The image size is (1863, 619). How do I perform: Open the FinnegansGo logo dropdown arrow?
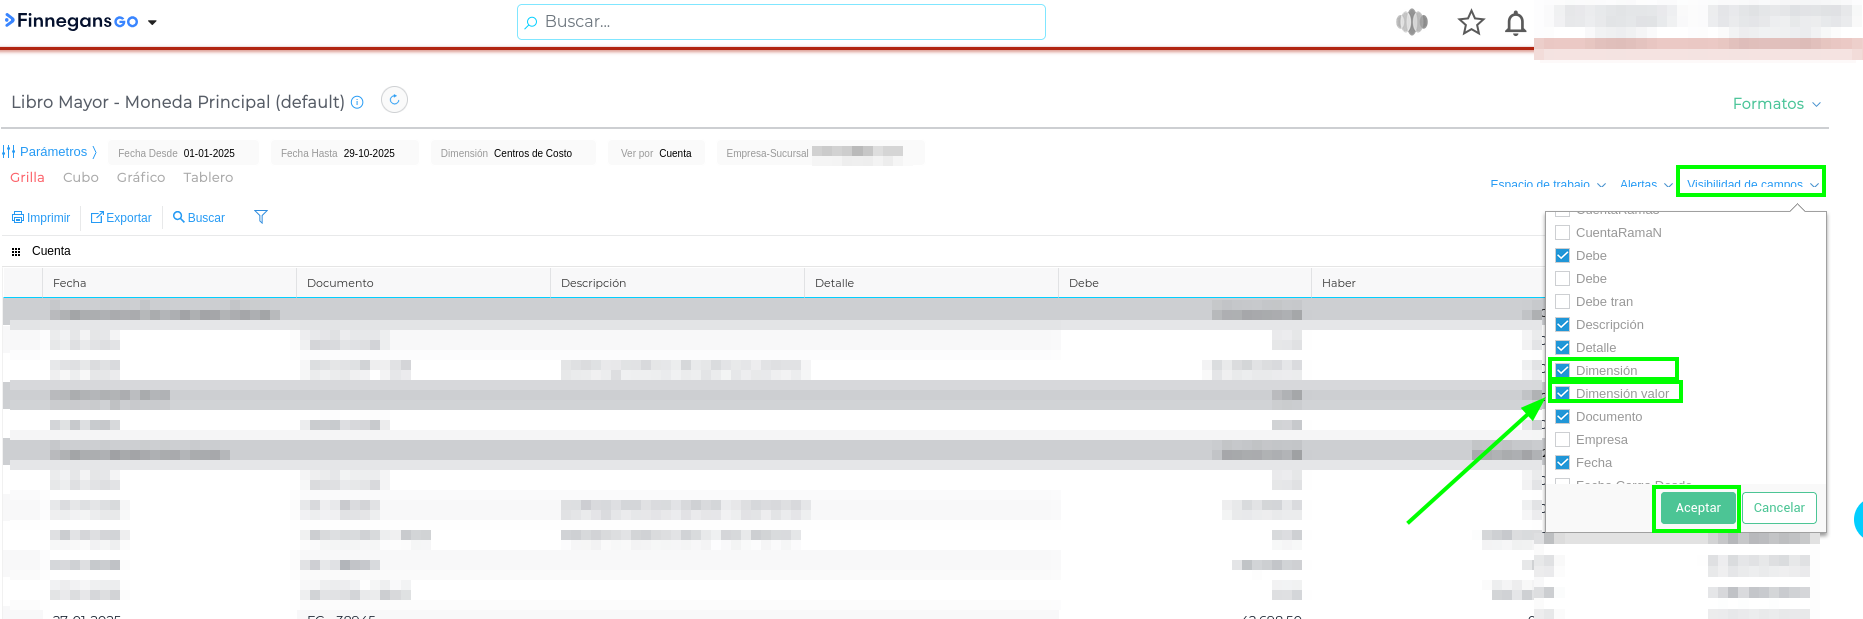152,22
